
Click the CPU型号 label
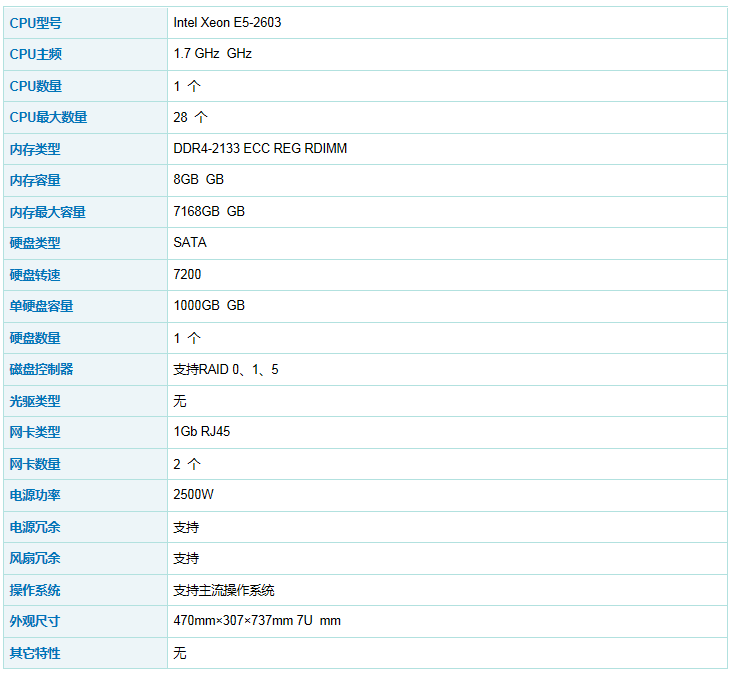pos(36,23)
